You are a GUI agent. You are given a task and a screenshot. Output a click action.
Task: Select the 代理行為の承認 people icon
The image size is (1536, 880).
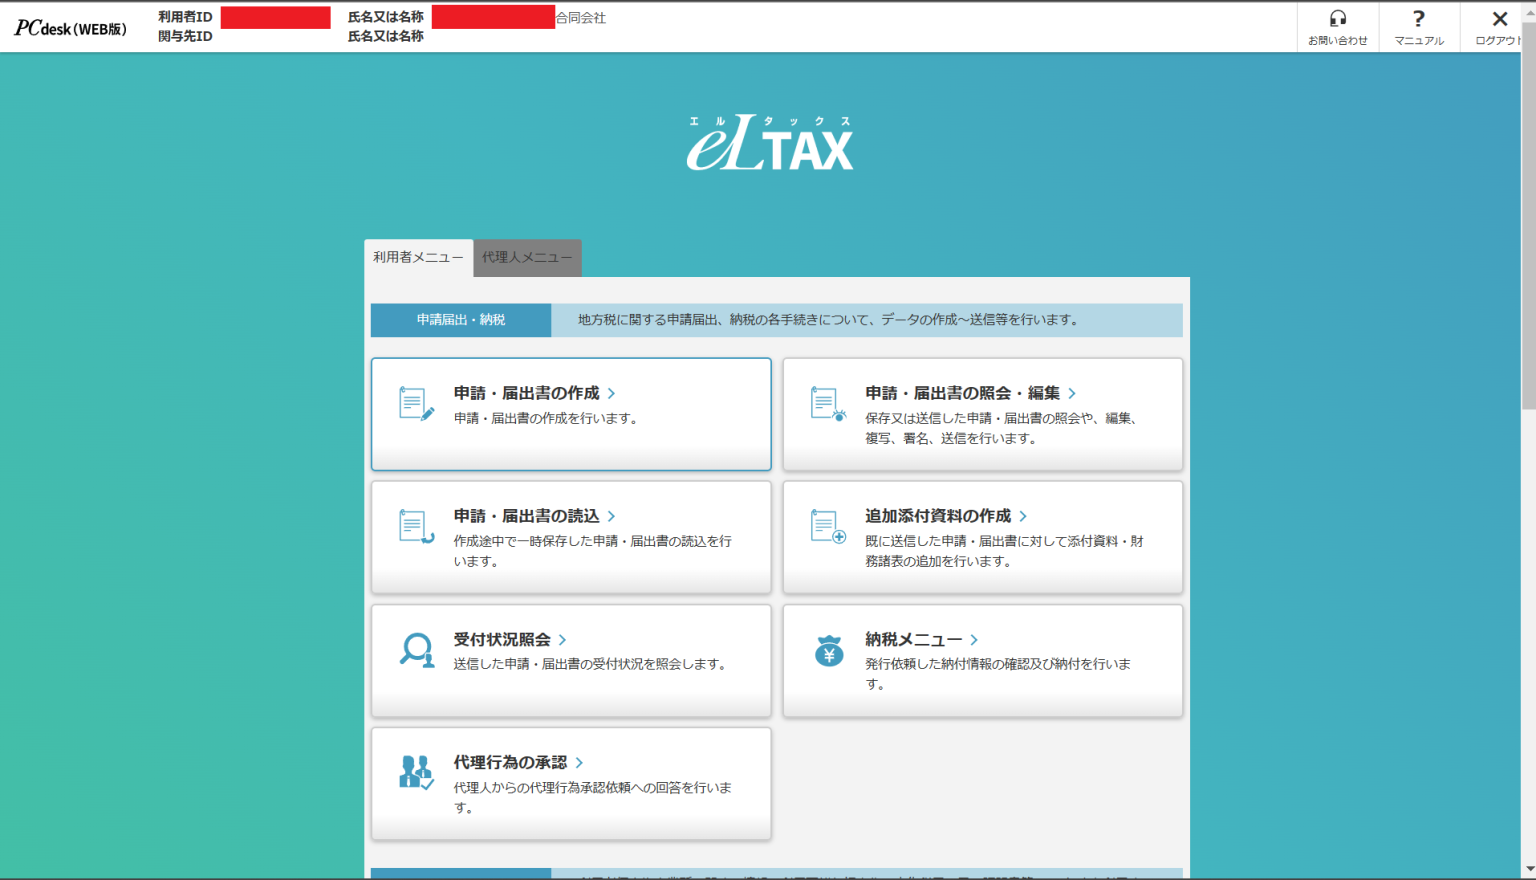(x=415, y=770)
